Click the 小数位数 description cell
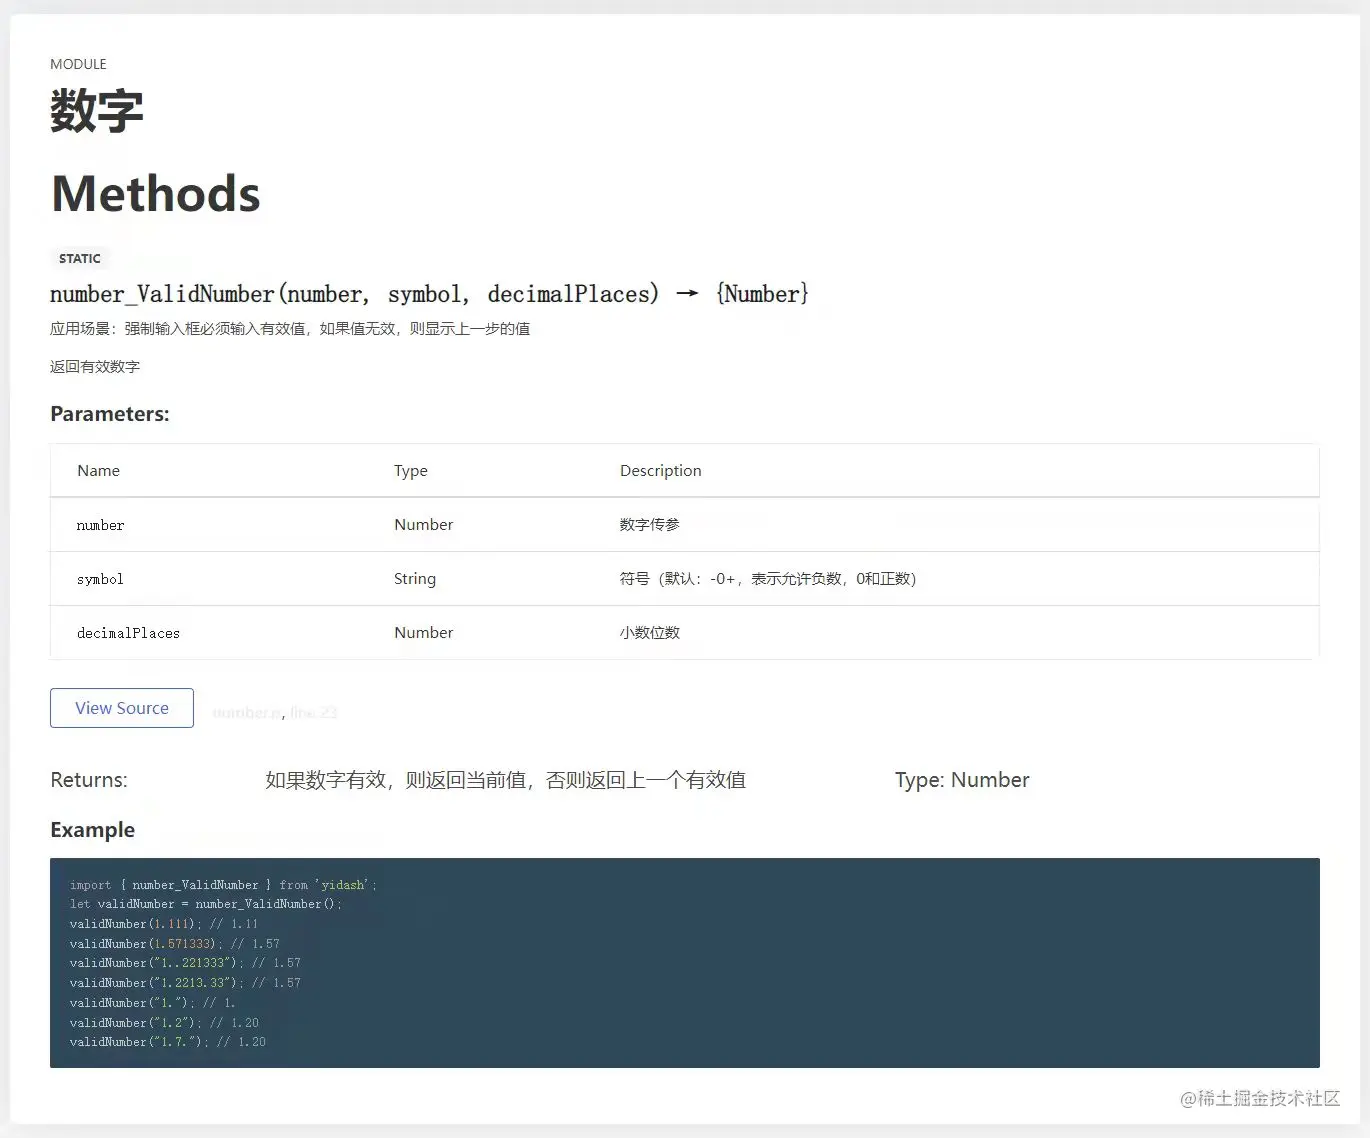This screenshot has height=1138, width=1370. click(x=650, y=633)
